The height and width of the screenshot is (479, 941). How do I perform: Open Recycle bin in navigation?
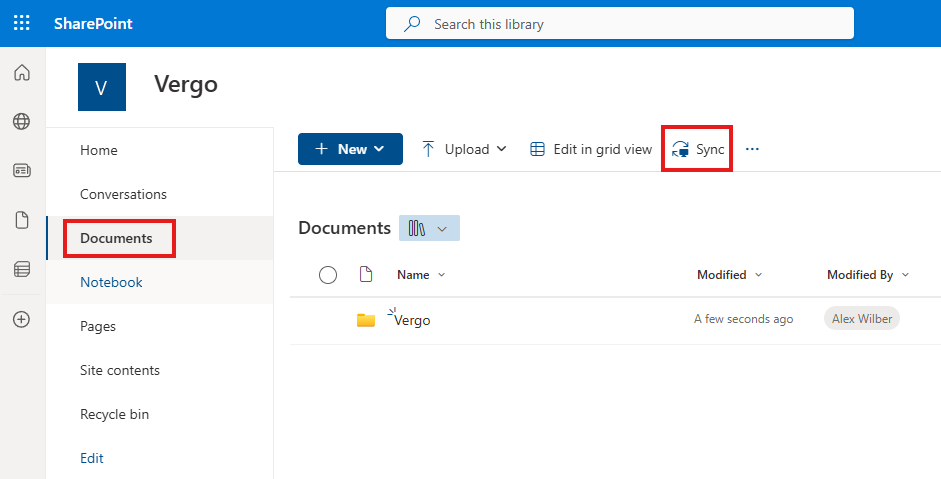click(115, 414)
